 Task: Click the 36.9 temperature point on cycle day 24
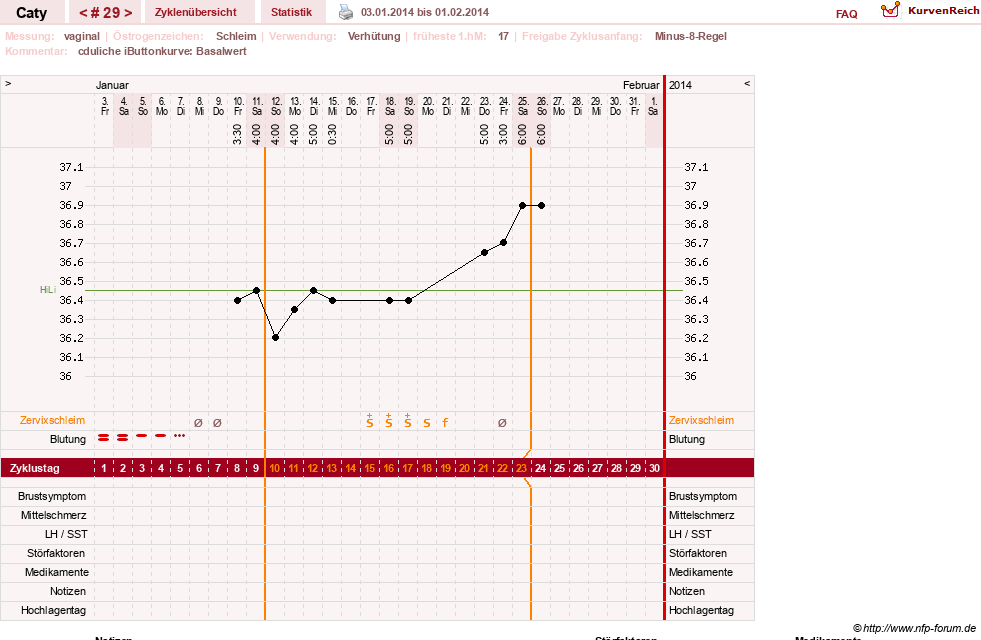pyautogui.click(x=541, y=205)
